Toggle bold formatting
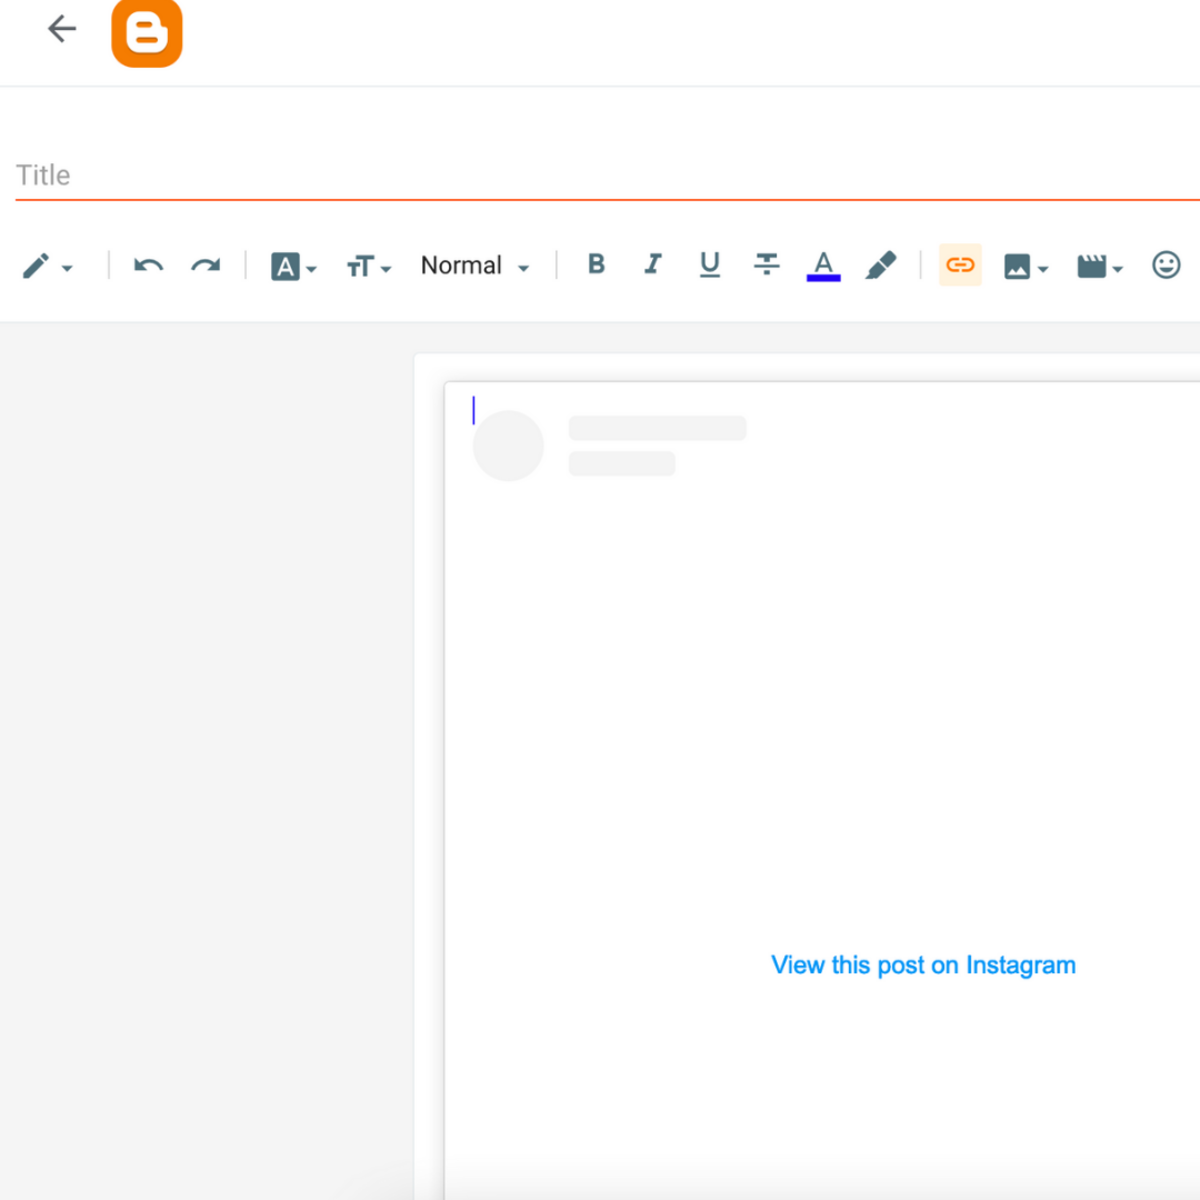This screenshot has width=1200, height=1200. pos(596,264)
